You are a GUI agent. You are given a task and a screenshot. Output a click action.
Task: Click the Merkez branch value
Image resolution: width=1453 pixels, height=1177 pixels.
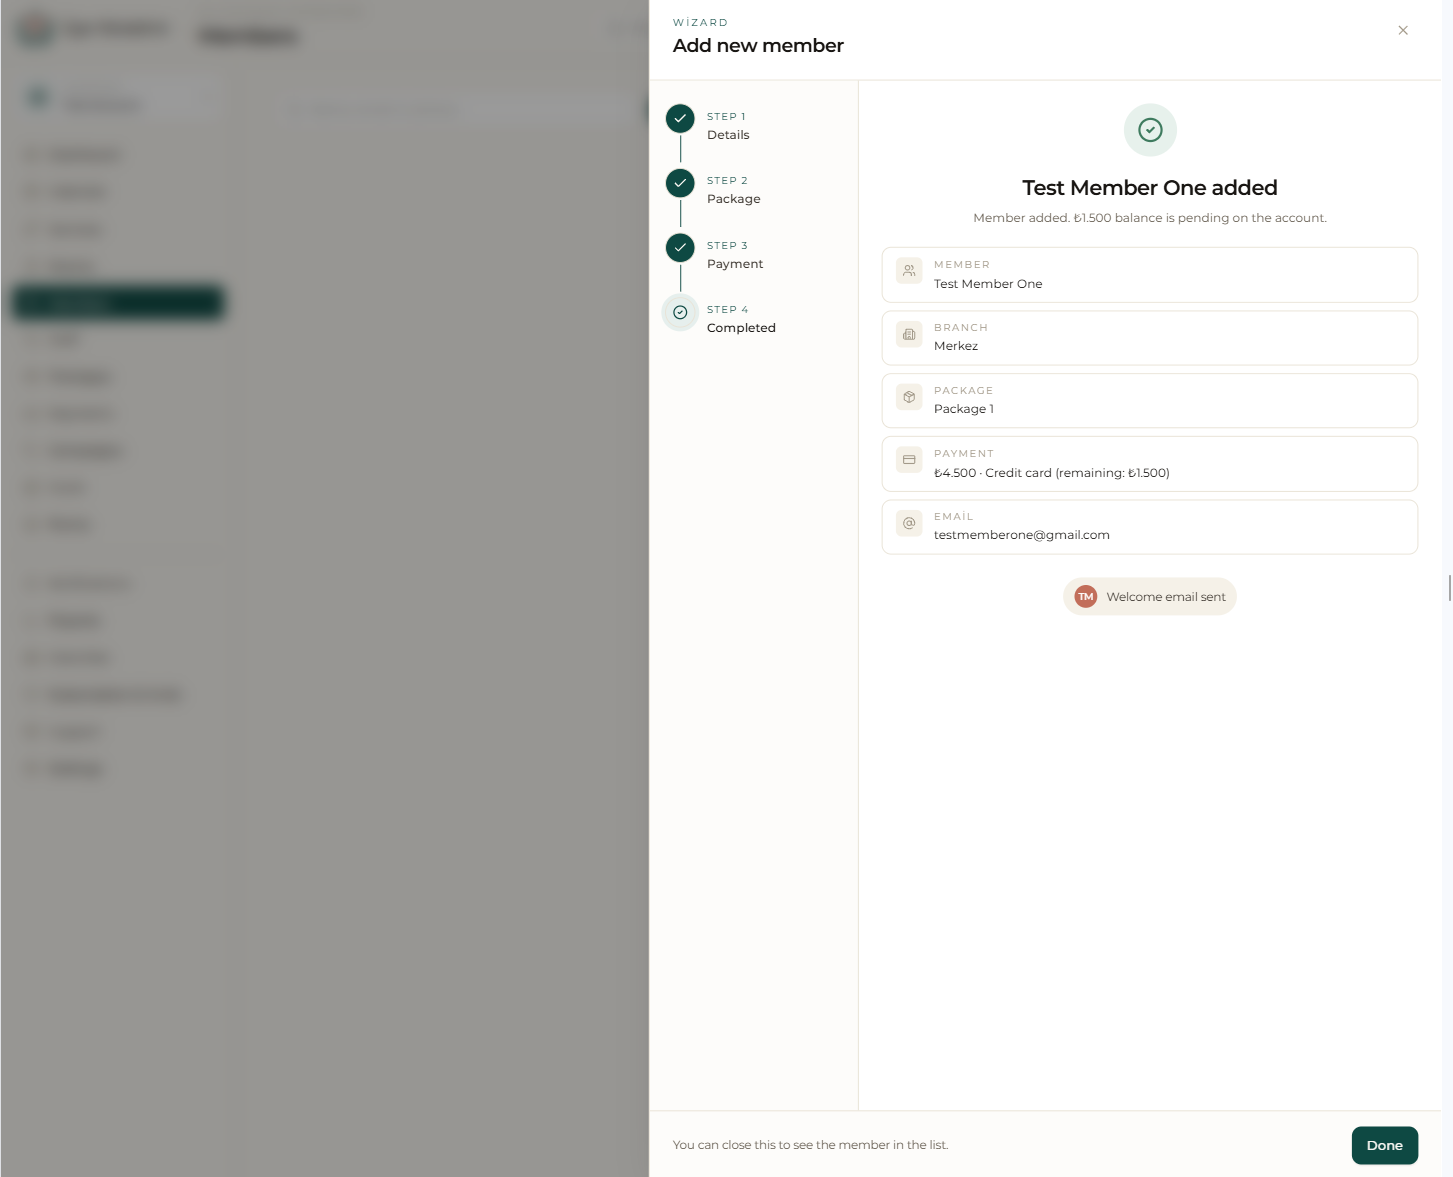click(x=956, y=346)
